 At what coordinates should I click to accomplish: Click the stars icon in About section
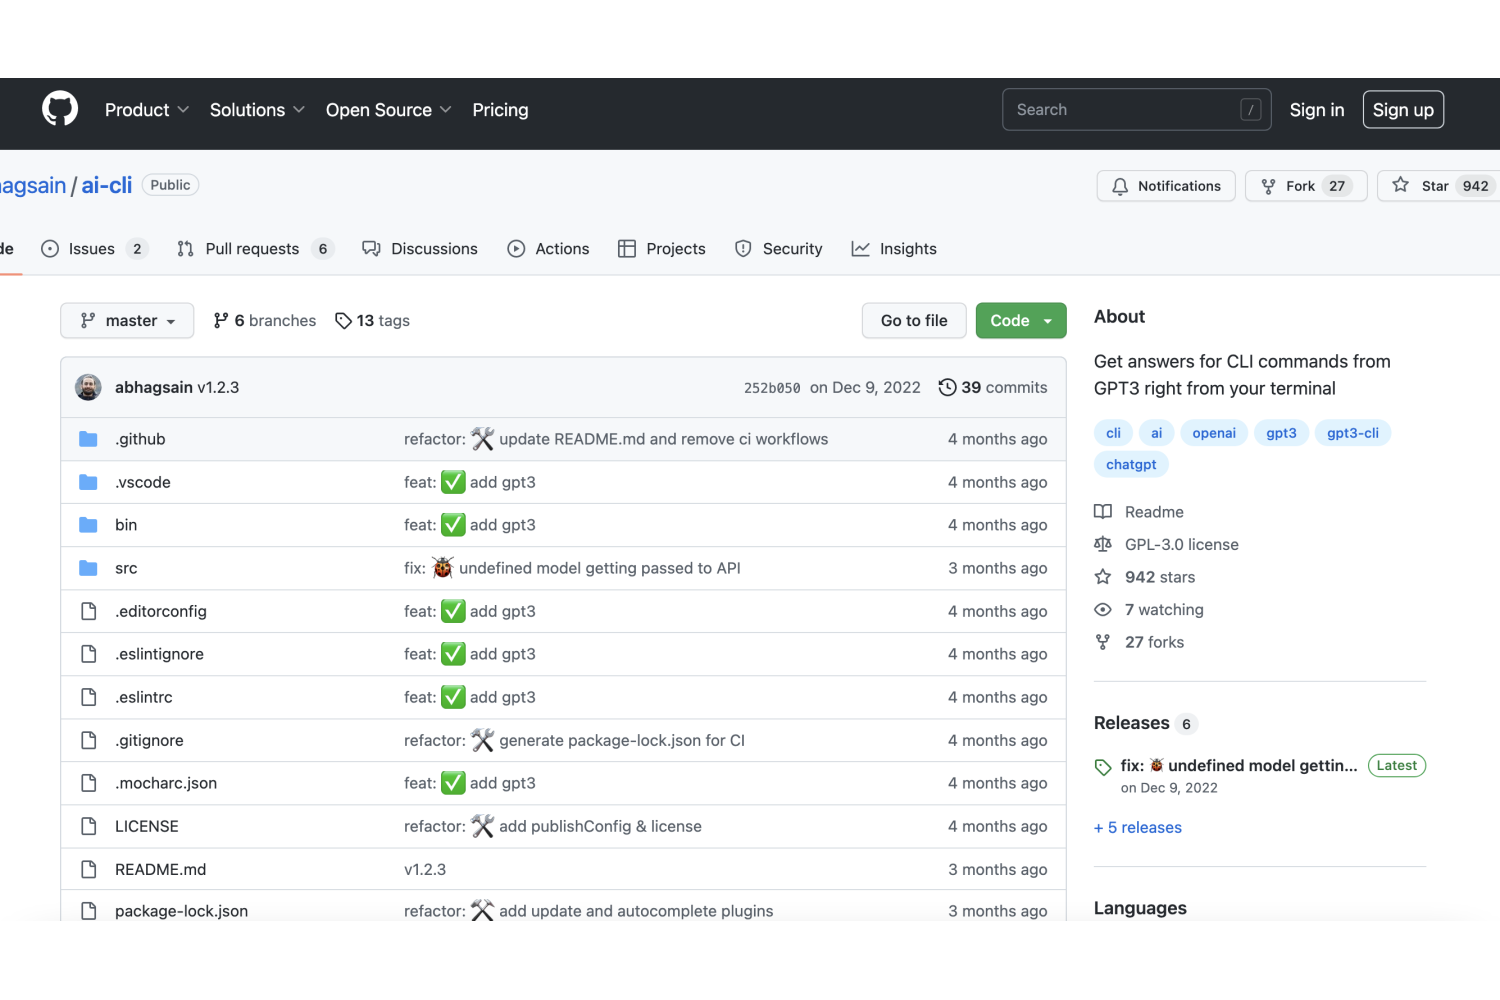1103,577
